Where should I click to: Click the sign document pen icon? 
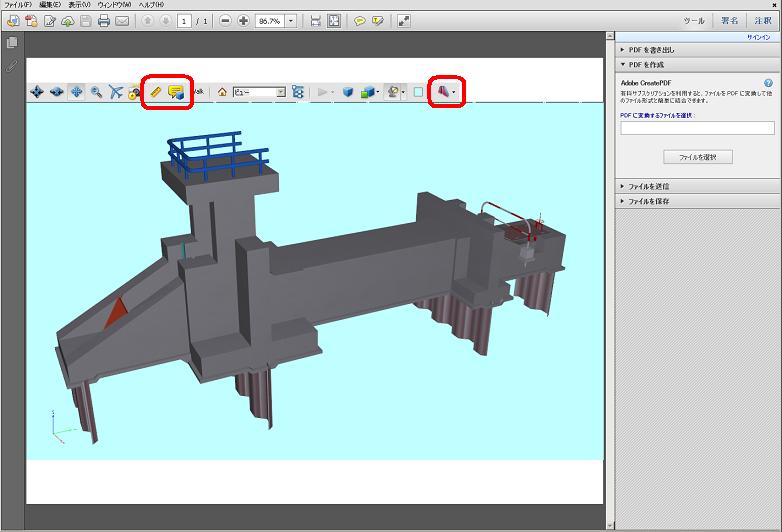pyautogui.click(x=50, y=21)
